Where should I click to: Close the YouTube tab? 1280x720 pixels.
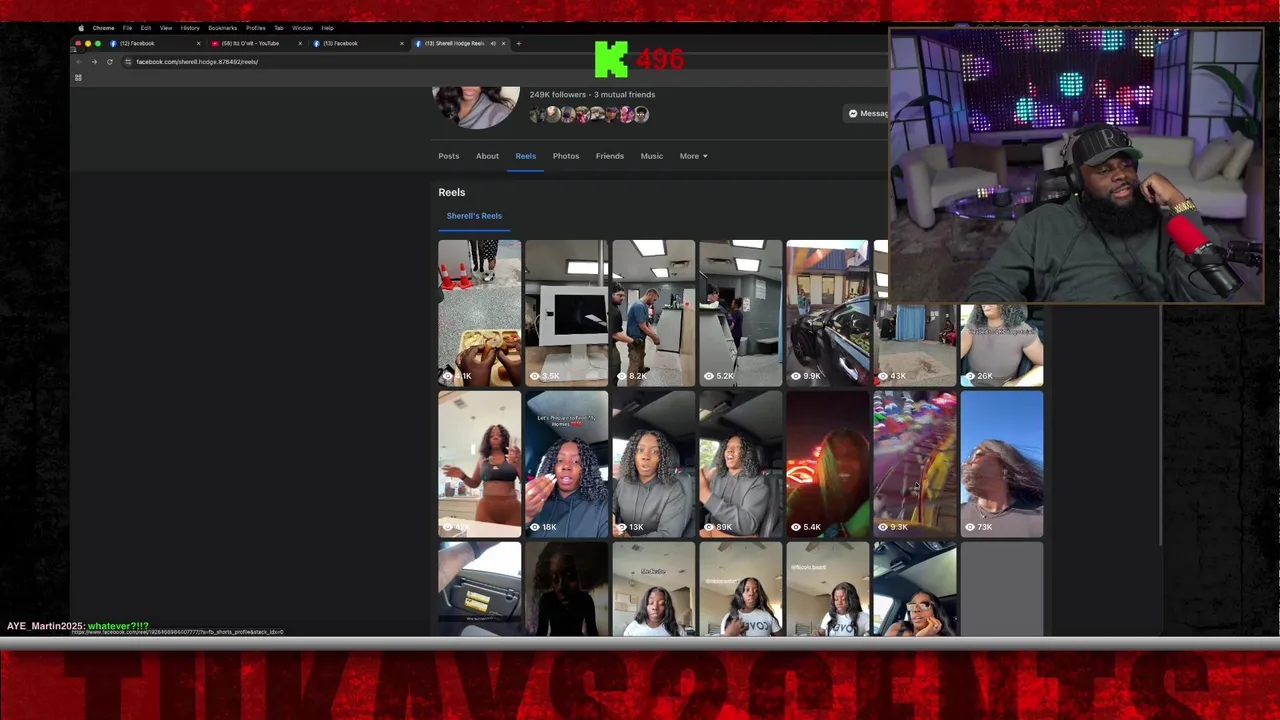click(300, 43)
